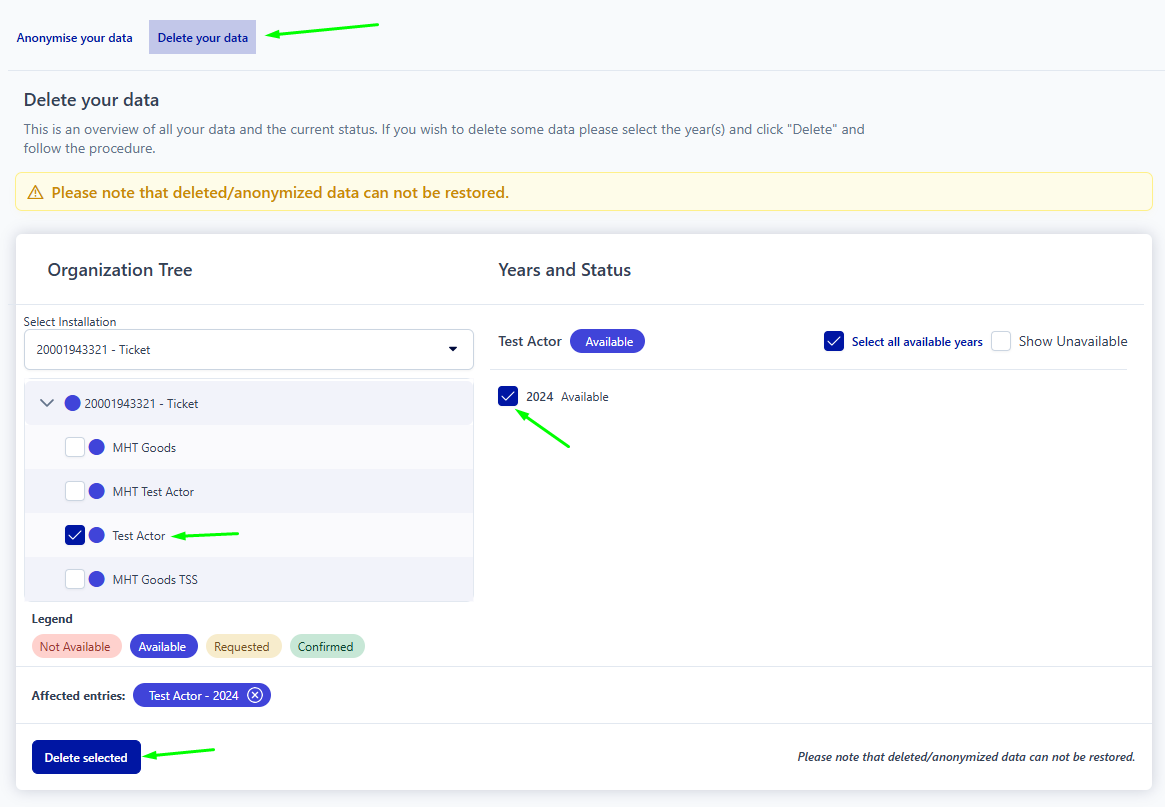Click the 20001943321 - Ticket tree root label
Viewport: 1165px width, 807px height.
(141, 404)
